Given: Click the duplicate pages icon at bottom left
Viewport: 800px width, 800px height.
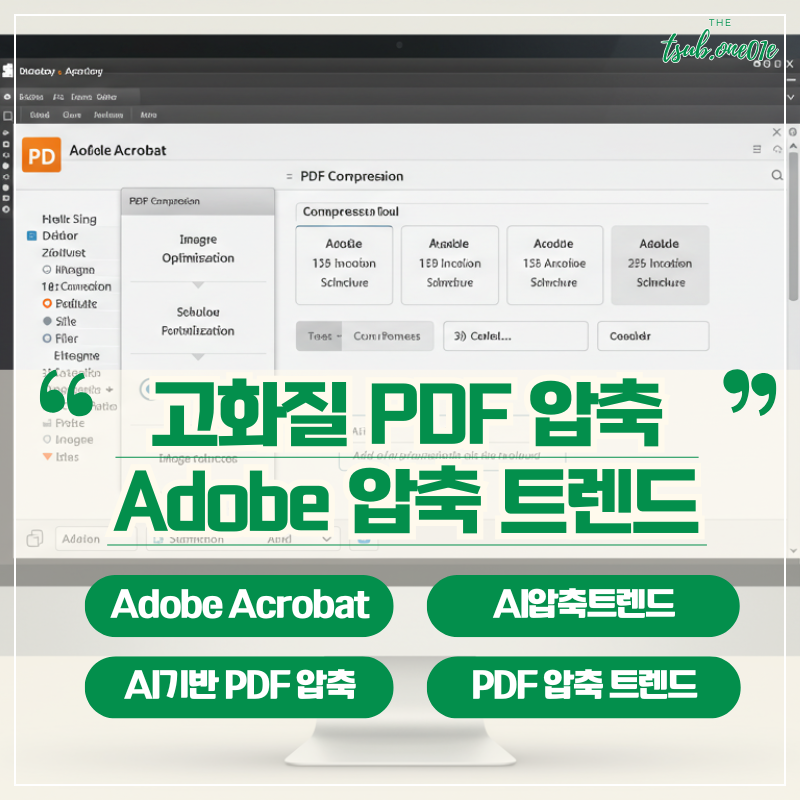Looking at the screenshot, I should point(34,538).
